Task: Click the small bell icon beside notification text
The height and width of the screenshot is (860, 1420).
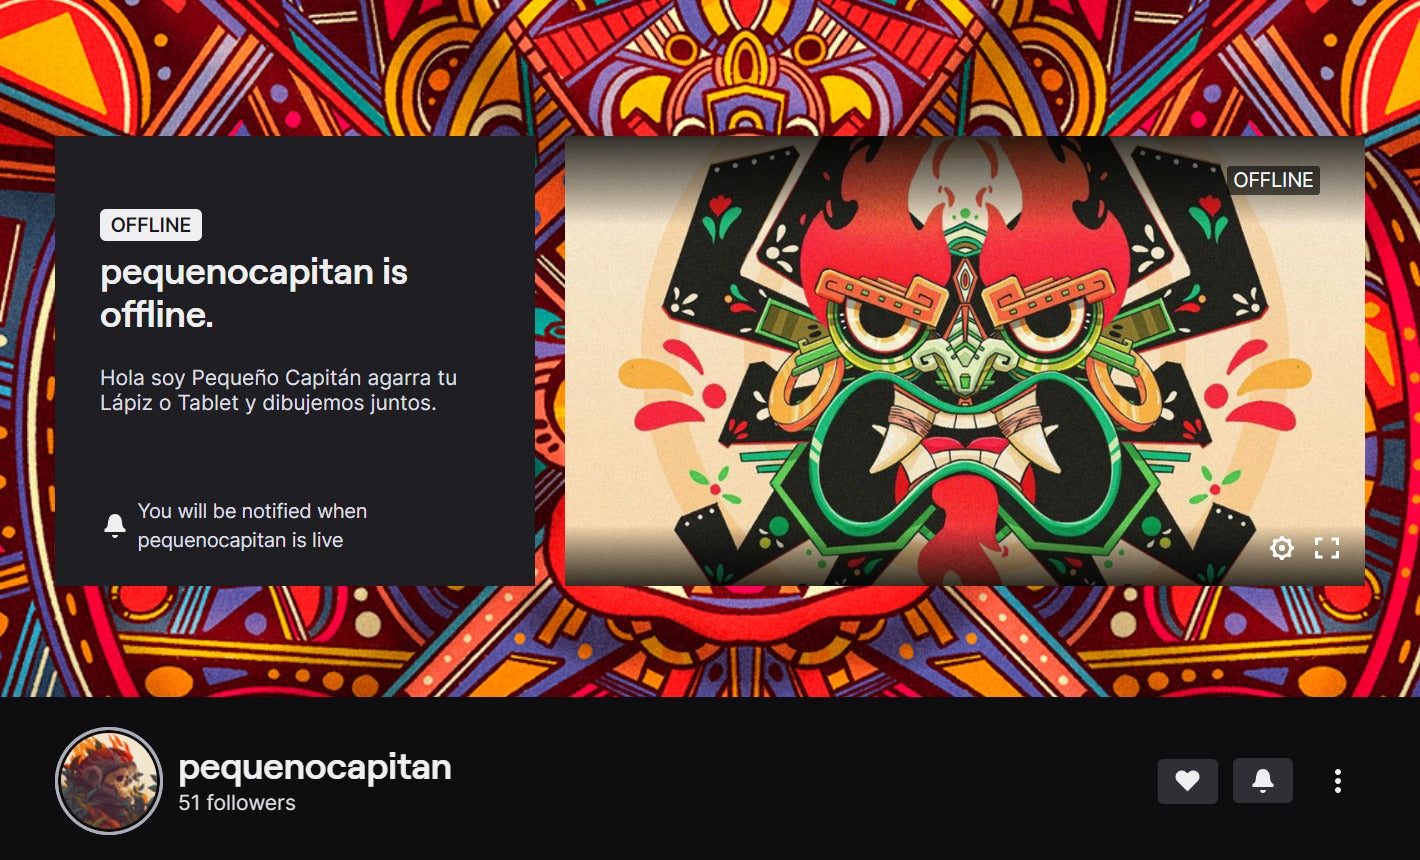Action: tap(115, 525)
